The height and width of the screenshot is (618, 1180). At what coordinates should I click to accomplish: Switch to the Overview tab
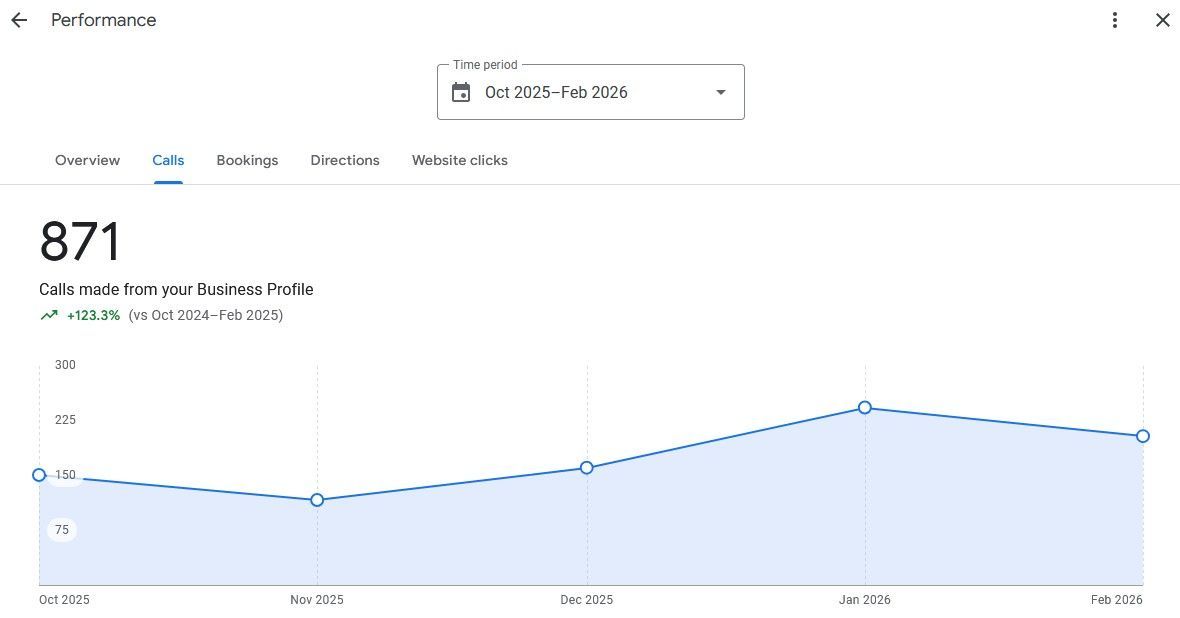87,160
